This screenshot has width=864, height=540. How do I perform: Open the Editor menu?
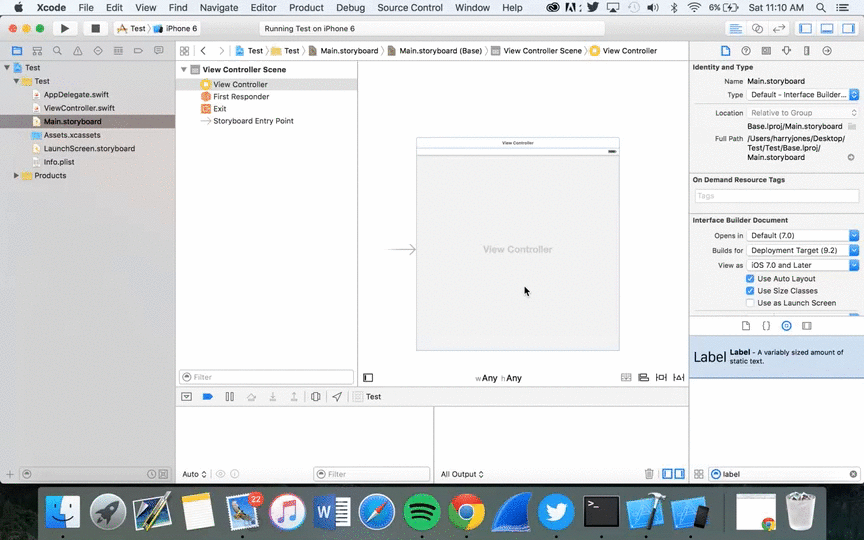tap(263, 8)
